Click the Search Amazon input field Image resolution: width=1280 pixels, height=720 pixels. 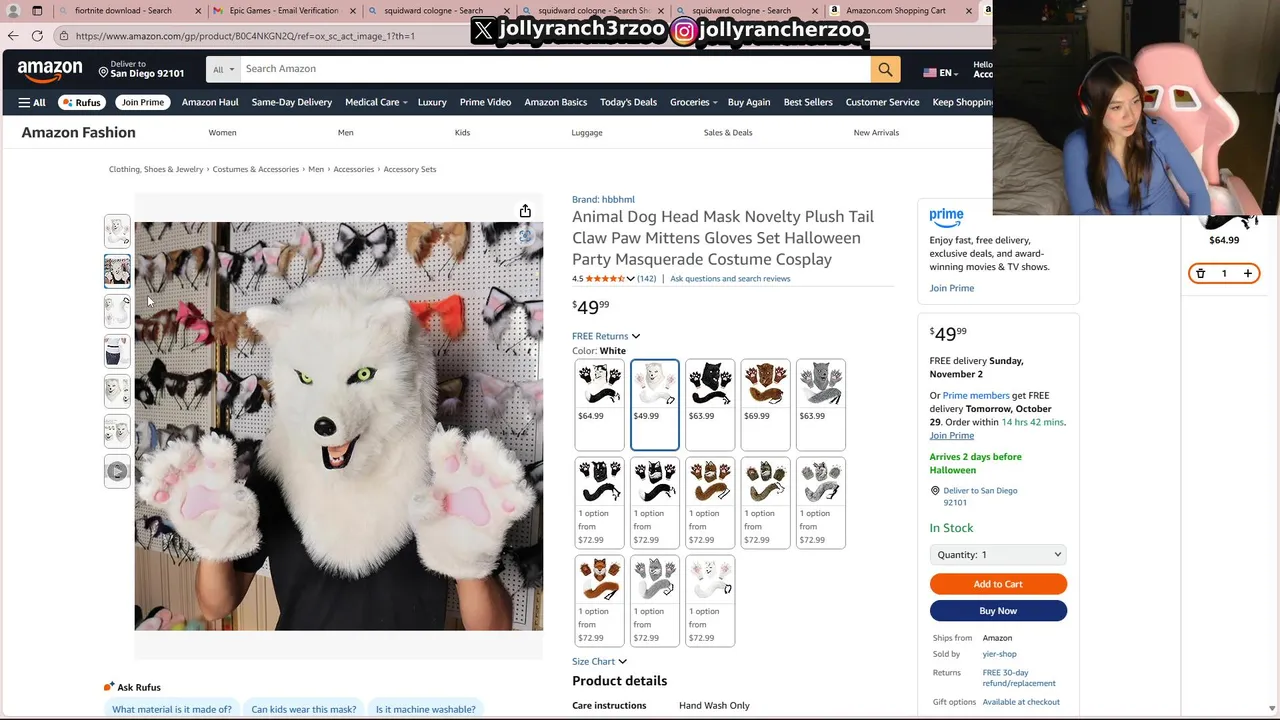click(x=555, y=69)
